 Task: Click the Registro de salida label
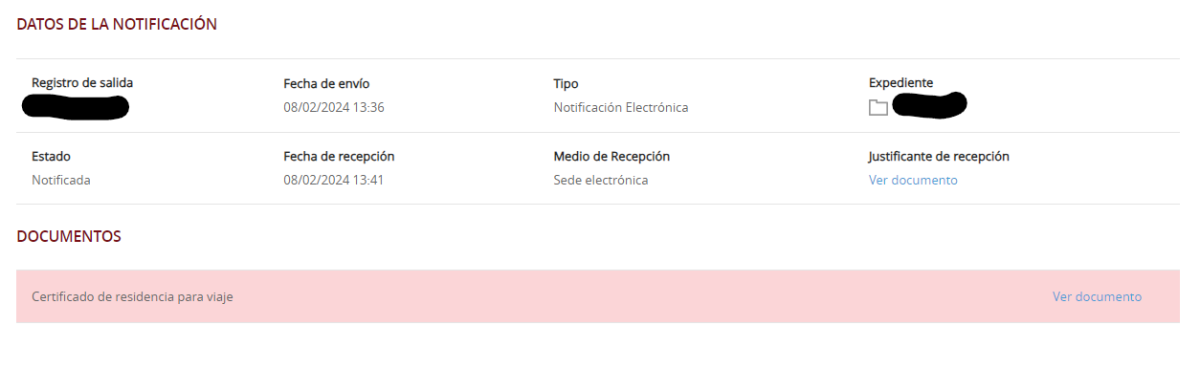[82, 83]
